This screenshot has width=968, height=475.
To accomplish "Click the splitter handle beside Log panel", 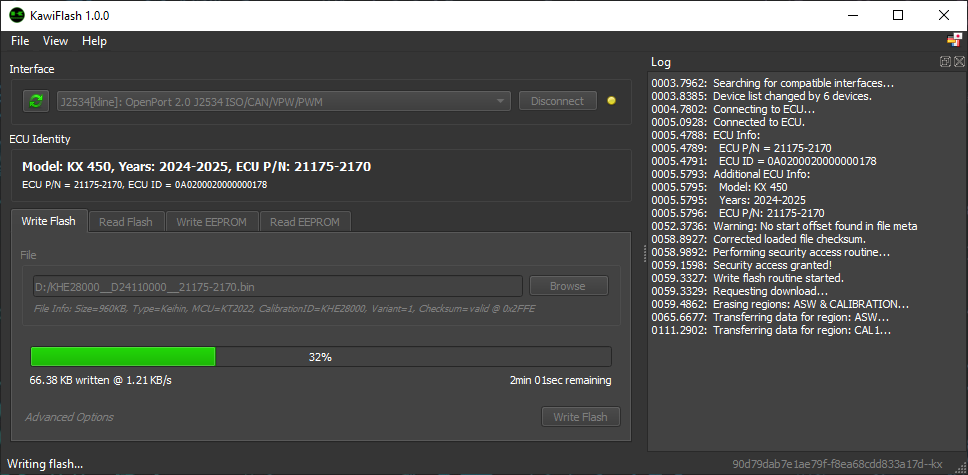I will click(x=645, y=253).
